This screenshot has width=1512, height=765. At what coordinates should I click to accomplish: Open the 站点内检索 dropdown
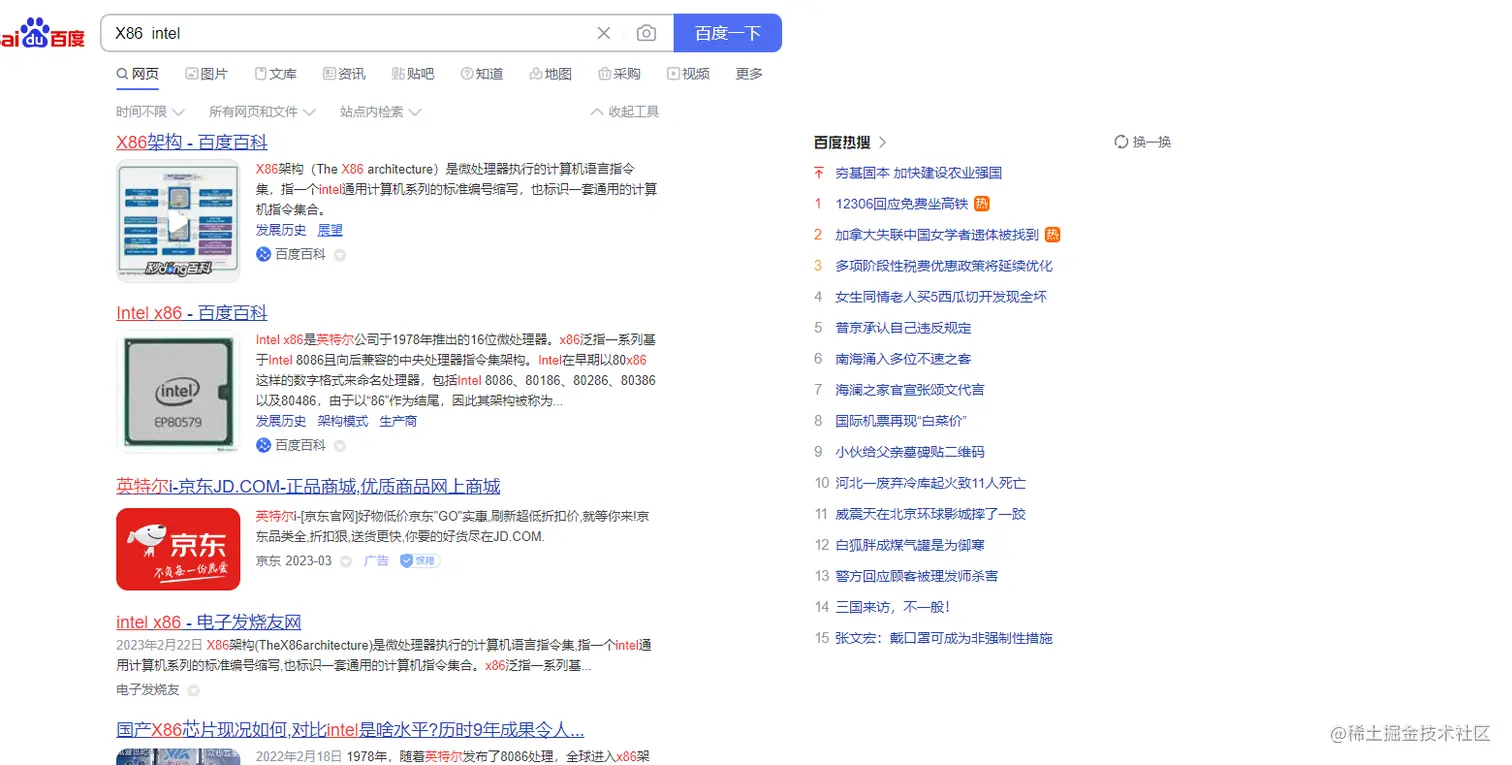coord(372,111)
